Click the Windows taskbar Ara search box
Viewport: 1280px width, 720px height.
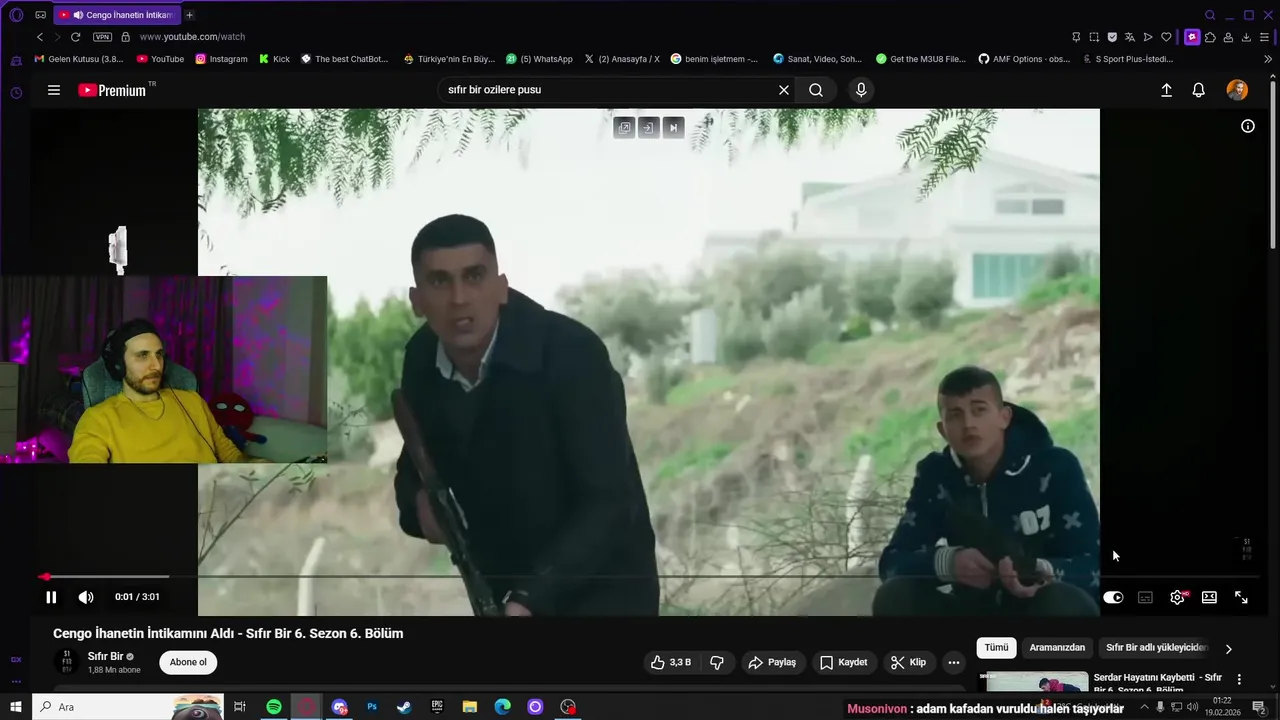[x=128, y=707]
